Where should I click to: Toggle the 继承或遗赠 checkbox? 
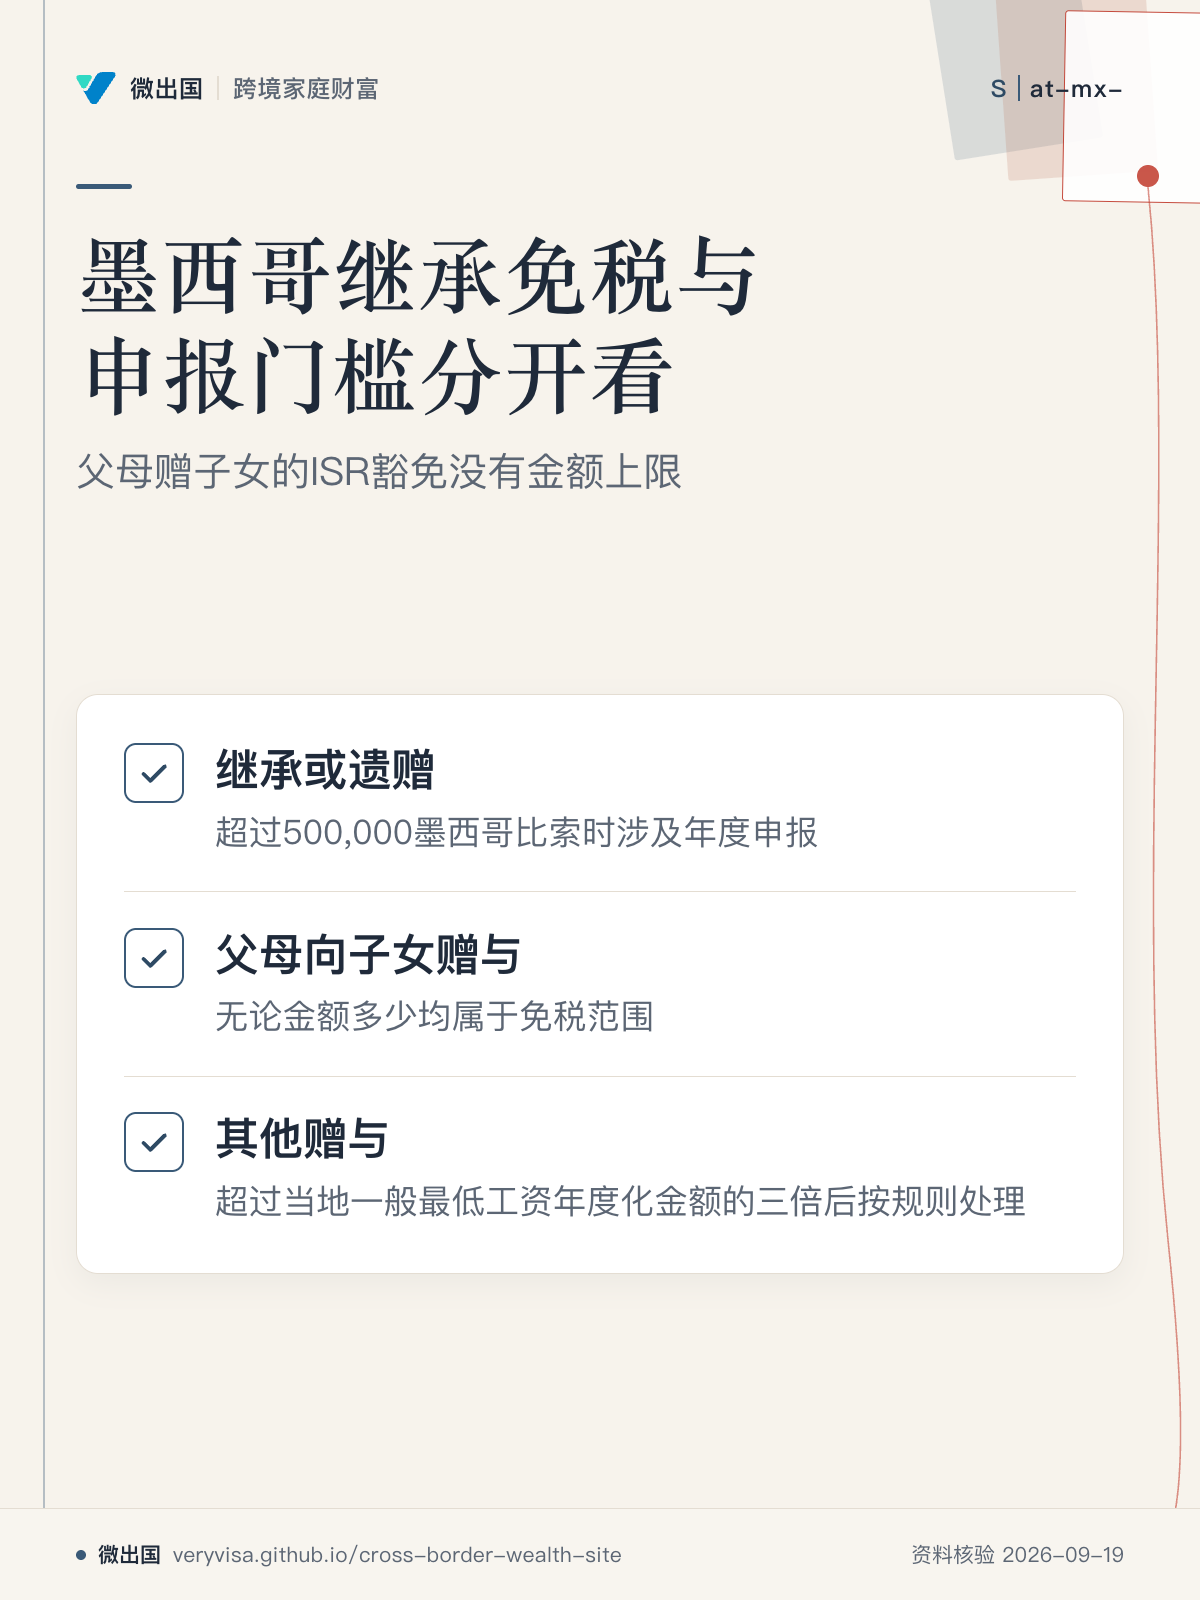(154, 773)
